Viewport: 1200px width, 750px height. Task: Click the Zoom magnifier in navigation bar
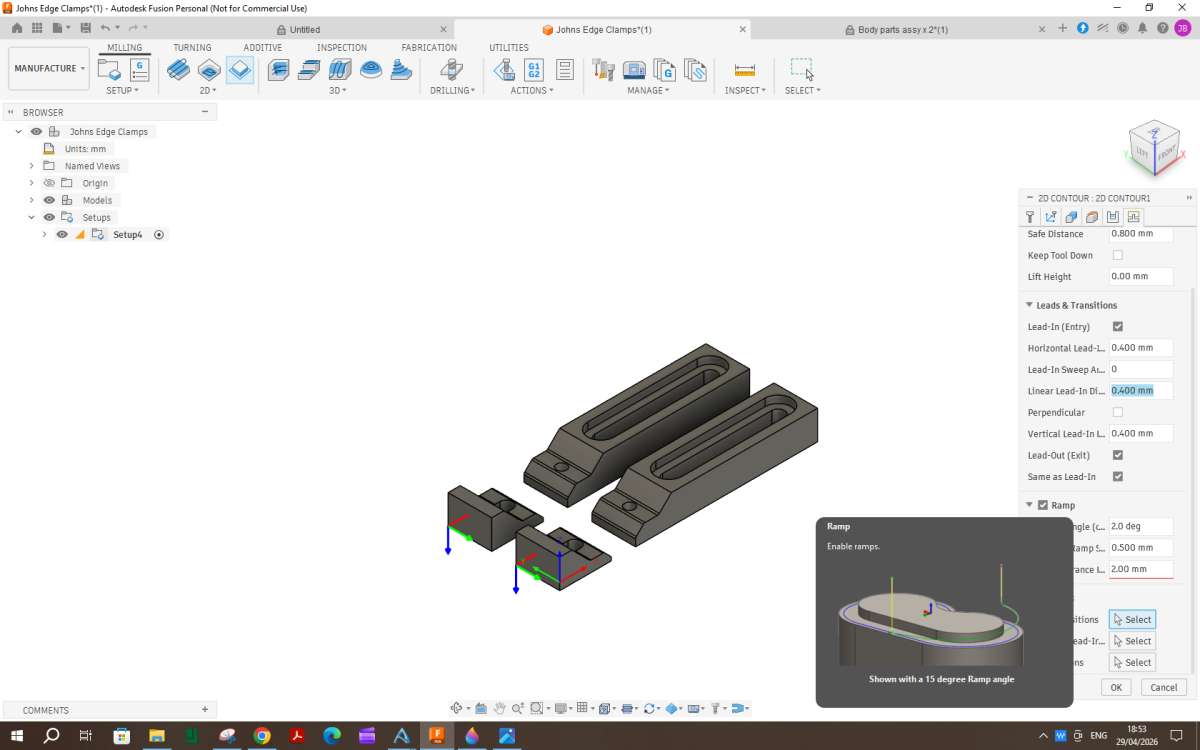coord(518,708)
